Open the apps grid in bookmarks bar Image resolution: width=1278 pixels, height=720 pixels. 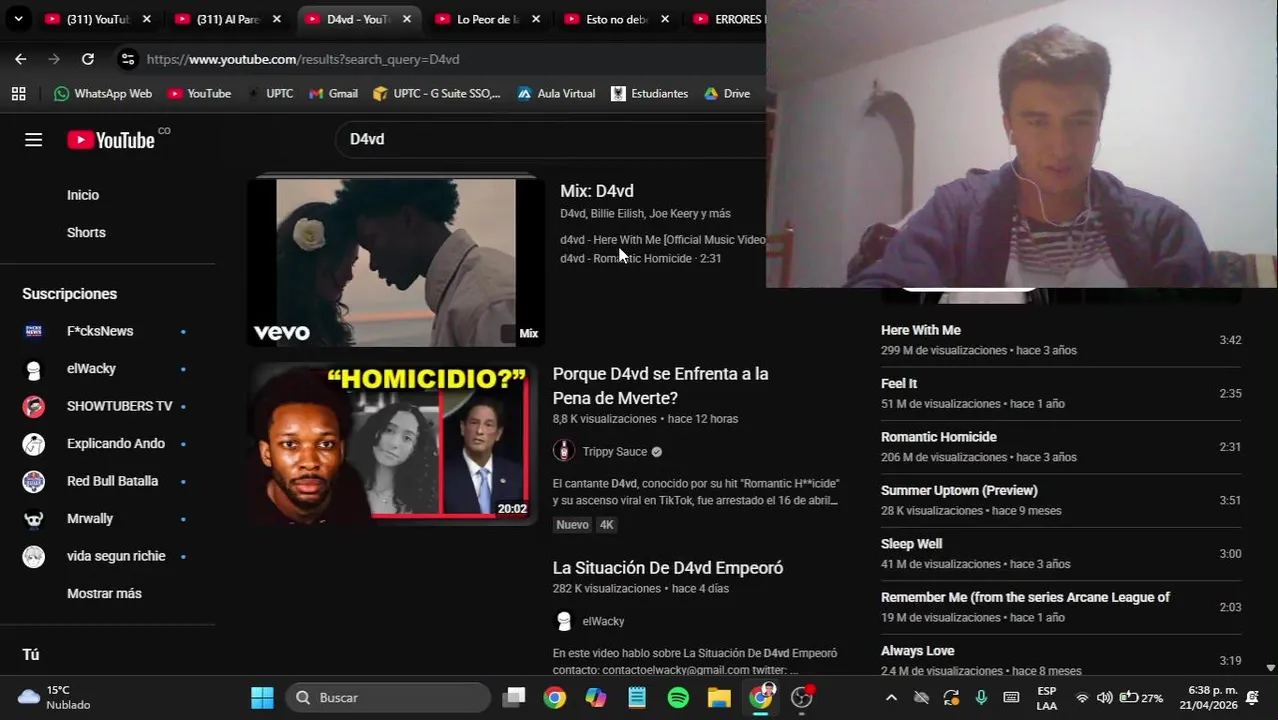coord(18,93)
